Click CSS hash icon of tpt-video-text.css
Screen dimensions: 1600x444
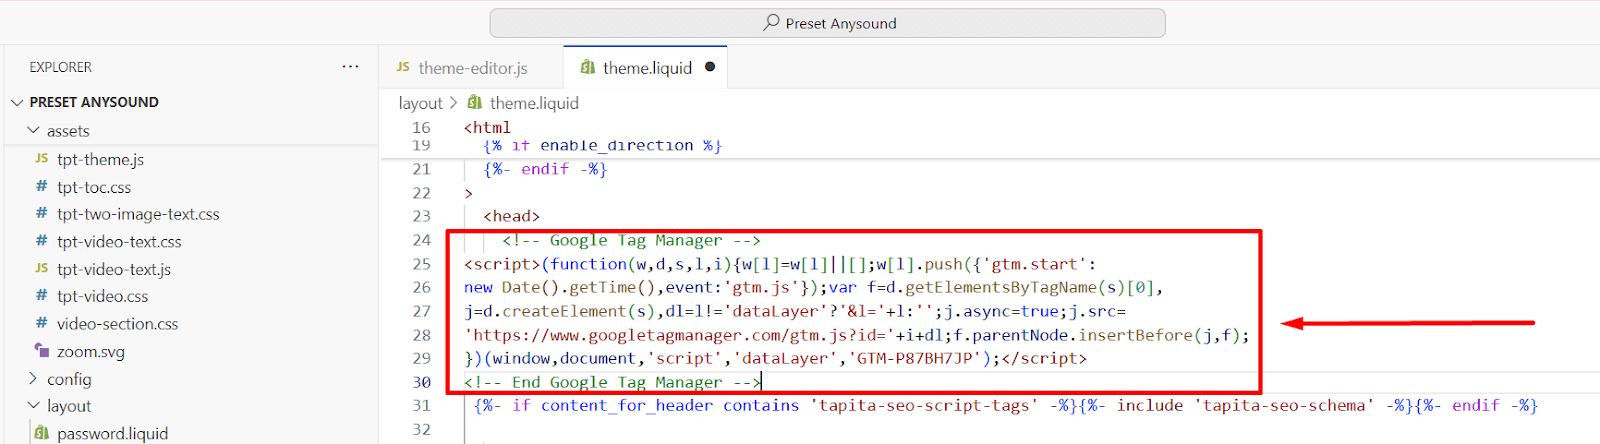click(41, 241)
